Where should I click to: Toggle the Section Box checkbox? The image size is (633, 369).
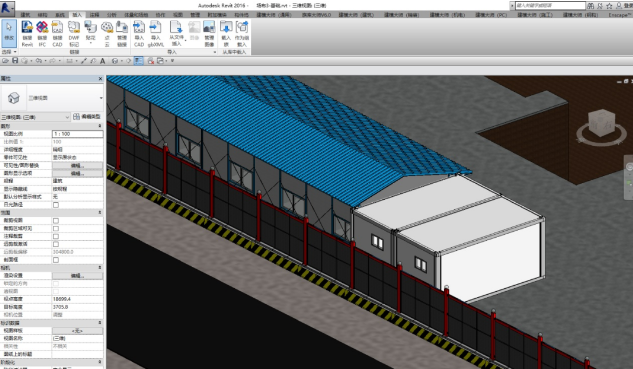click(56, 260)
